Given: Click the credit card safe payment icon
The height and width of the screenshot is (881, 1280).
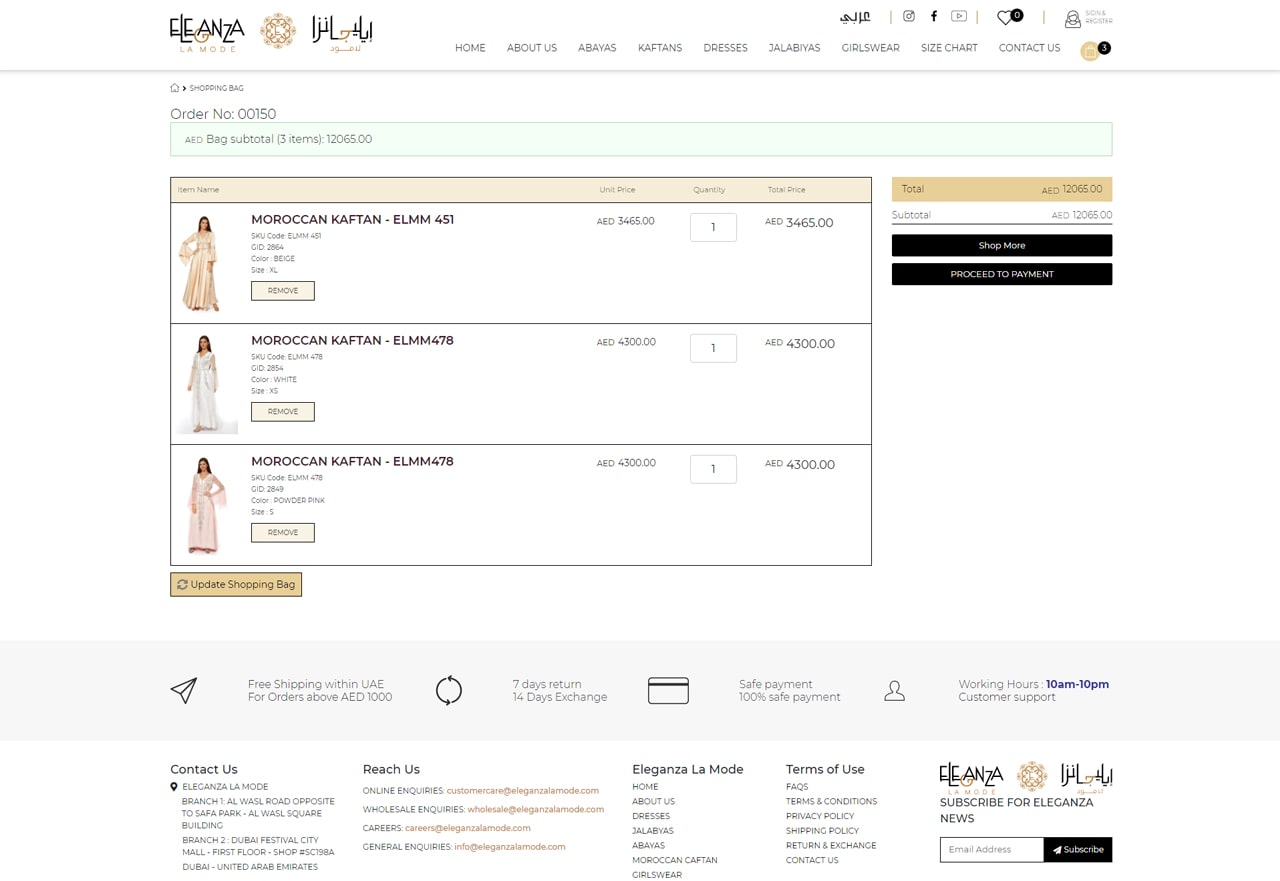Looking at the screenshot, I should pos(668,690).
